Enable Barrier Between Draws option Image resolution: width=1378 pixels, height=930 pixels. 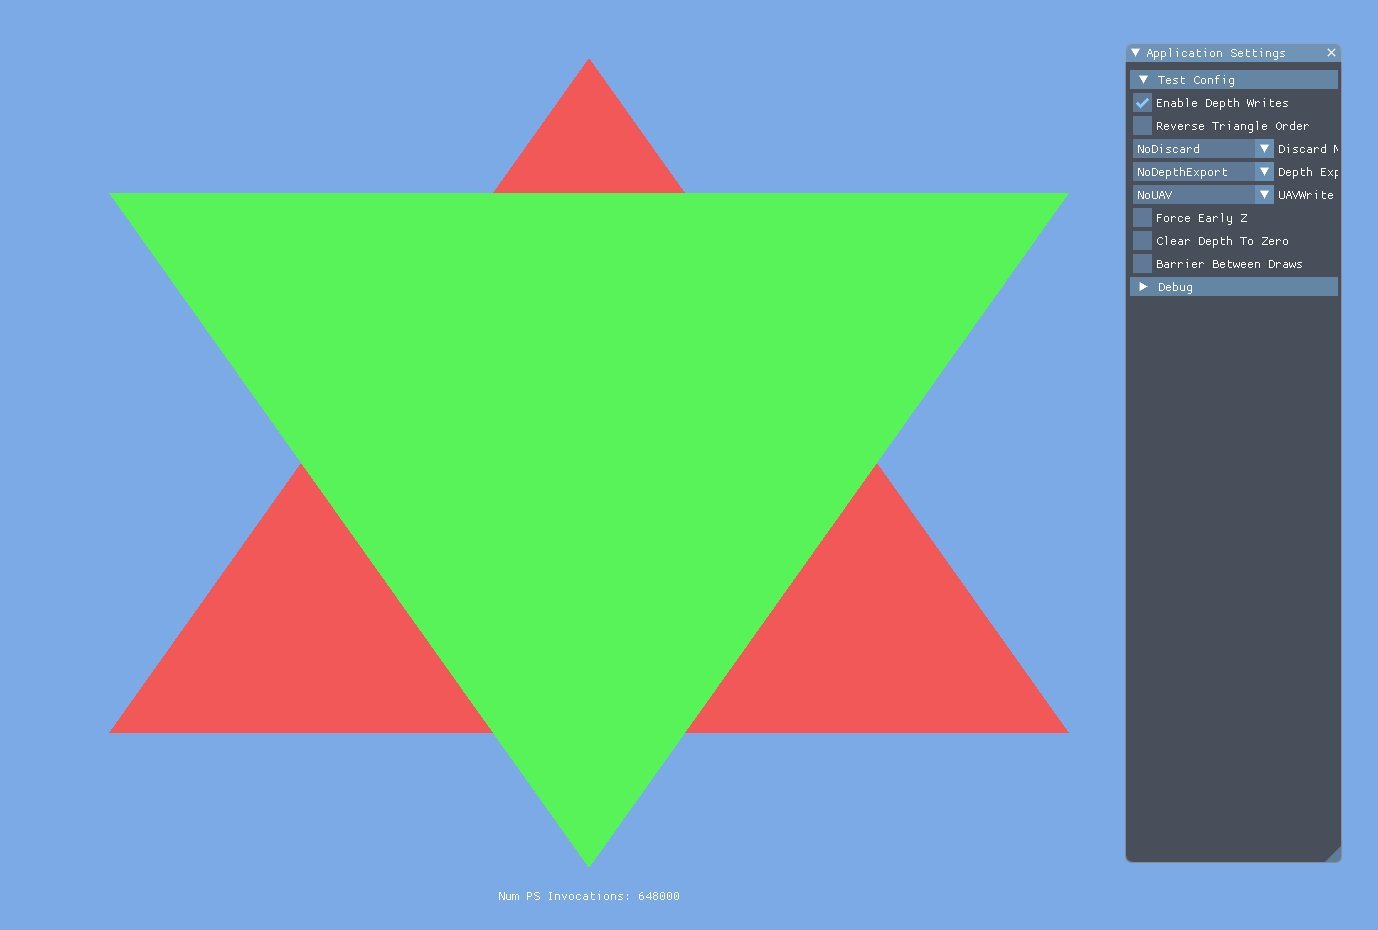pyautogui.click(x=1142, y=264)
